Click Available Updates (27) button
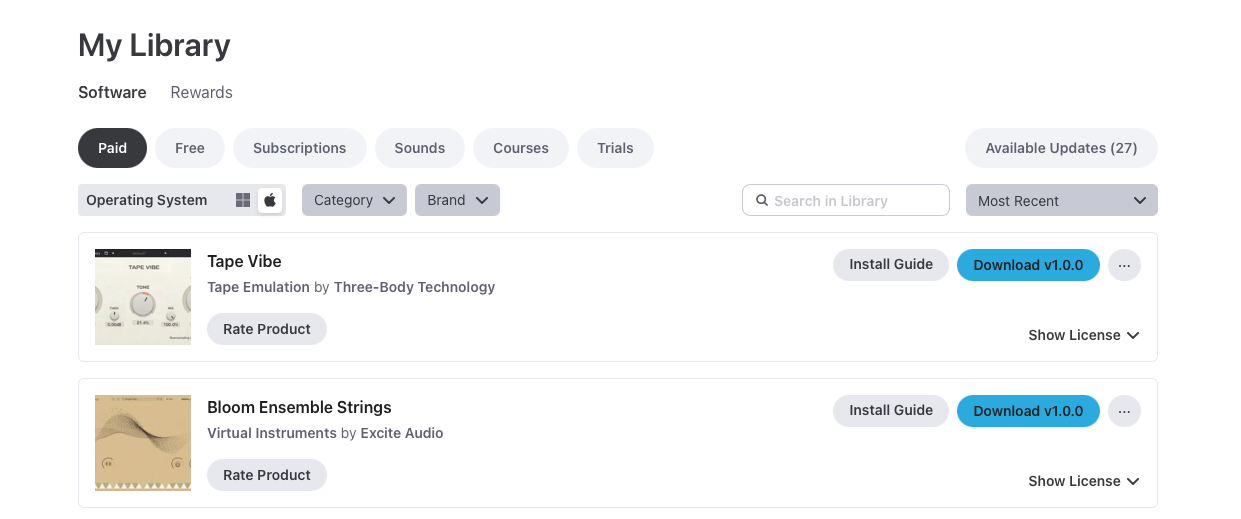 (x=1061, y=148)
